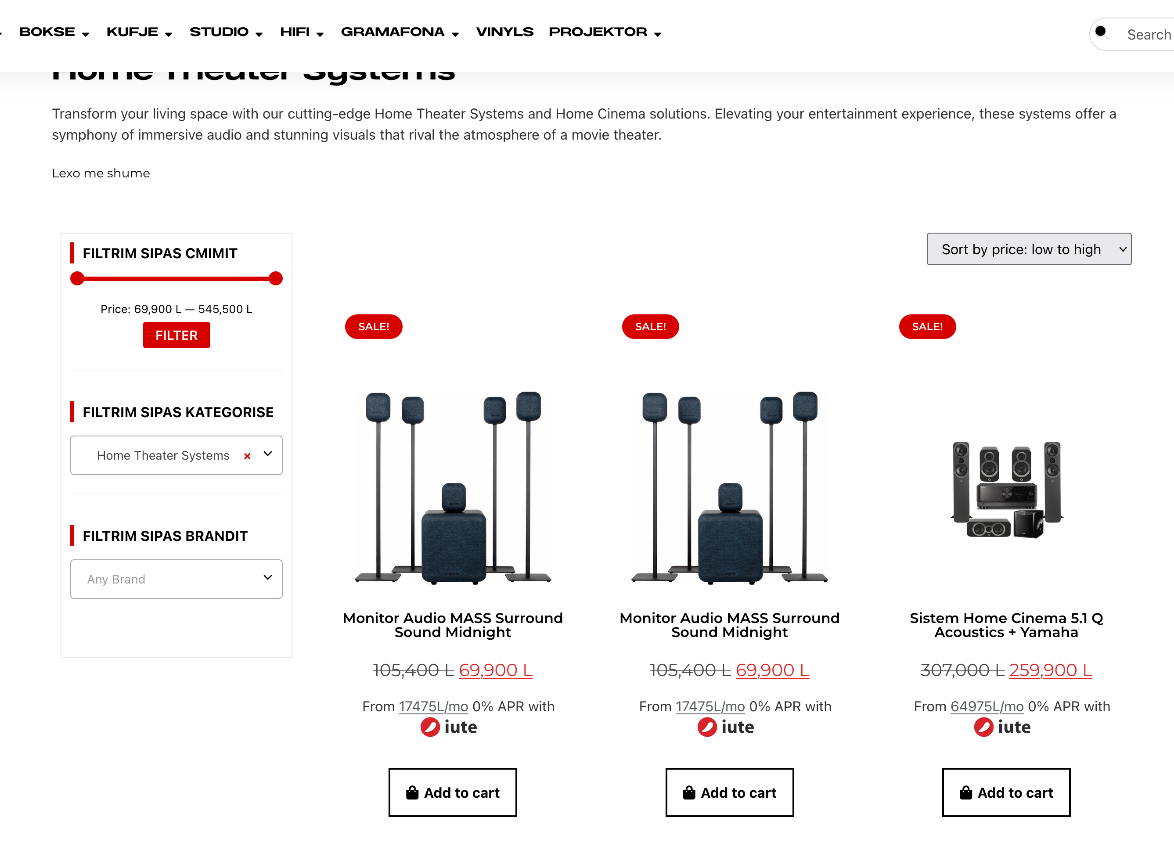1174x861 pixels.
Task: Open the VINYLS menu item
Action: 504,32
